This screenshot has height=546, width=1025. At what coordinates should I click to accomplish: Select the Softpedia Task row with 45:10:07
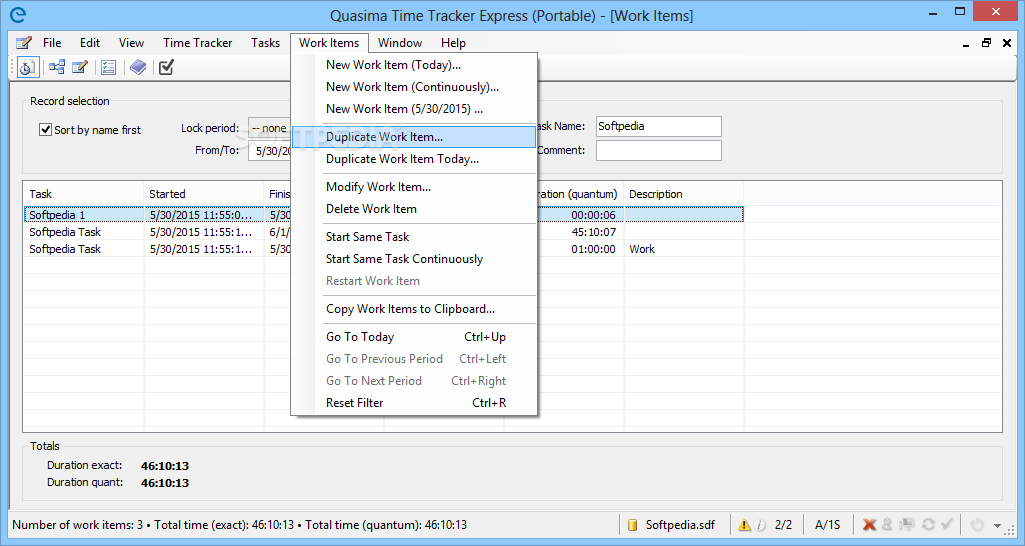(x=384, y=232)
